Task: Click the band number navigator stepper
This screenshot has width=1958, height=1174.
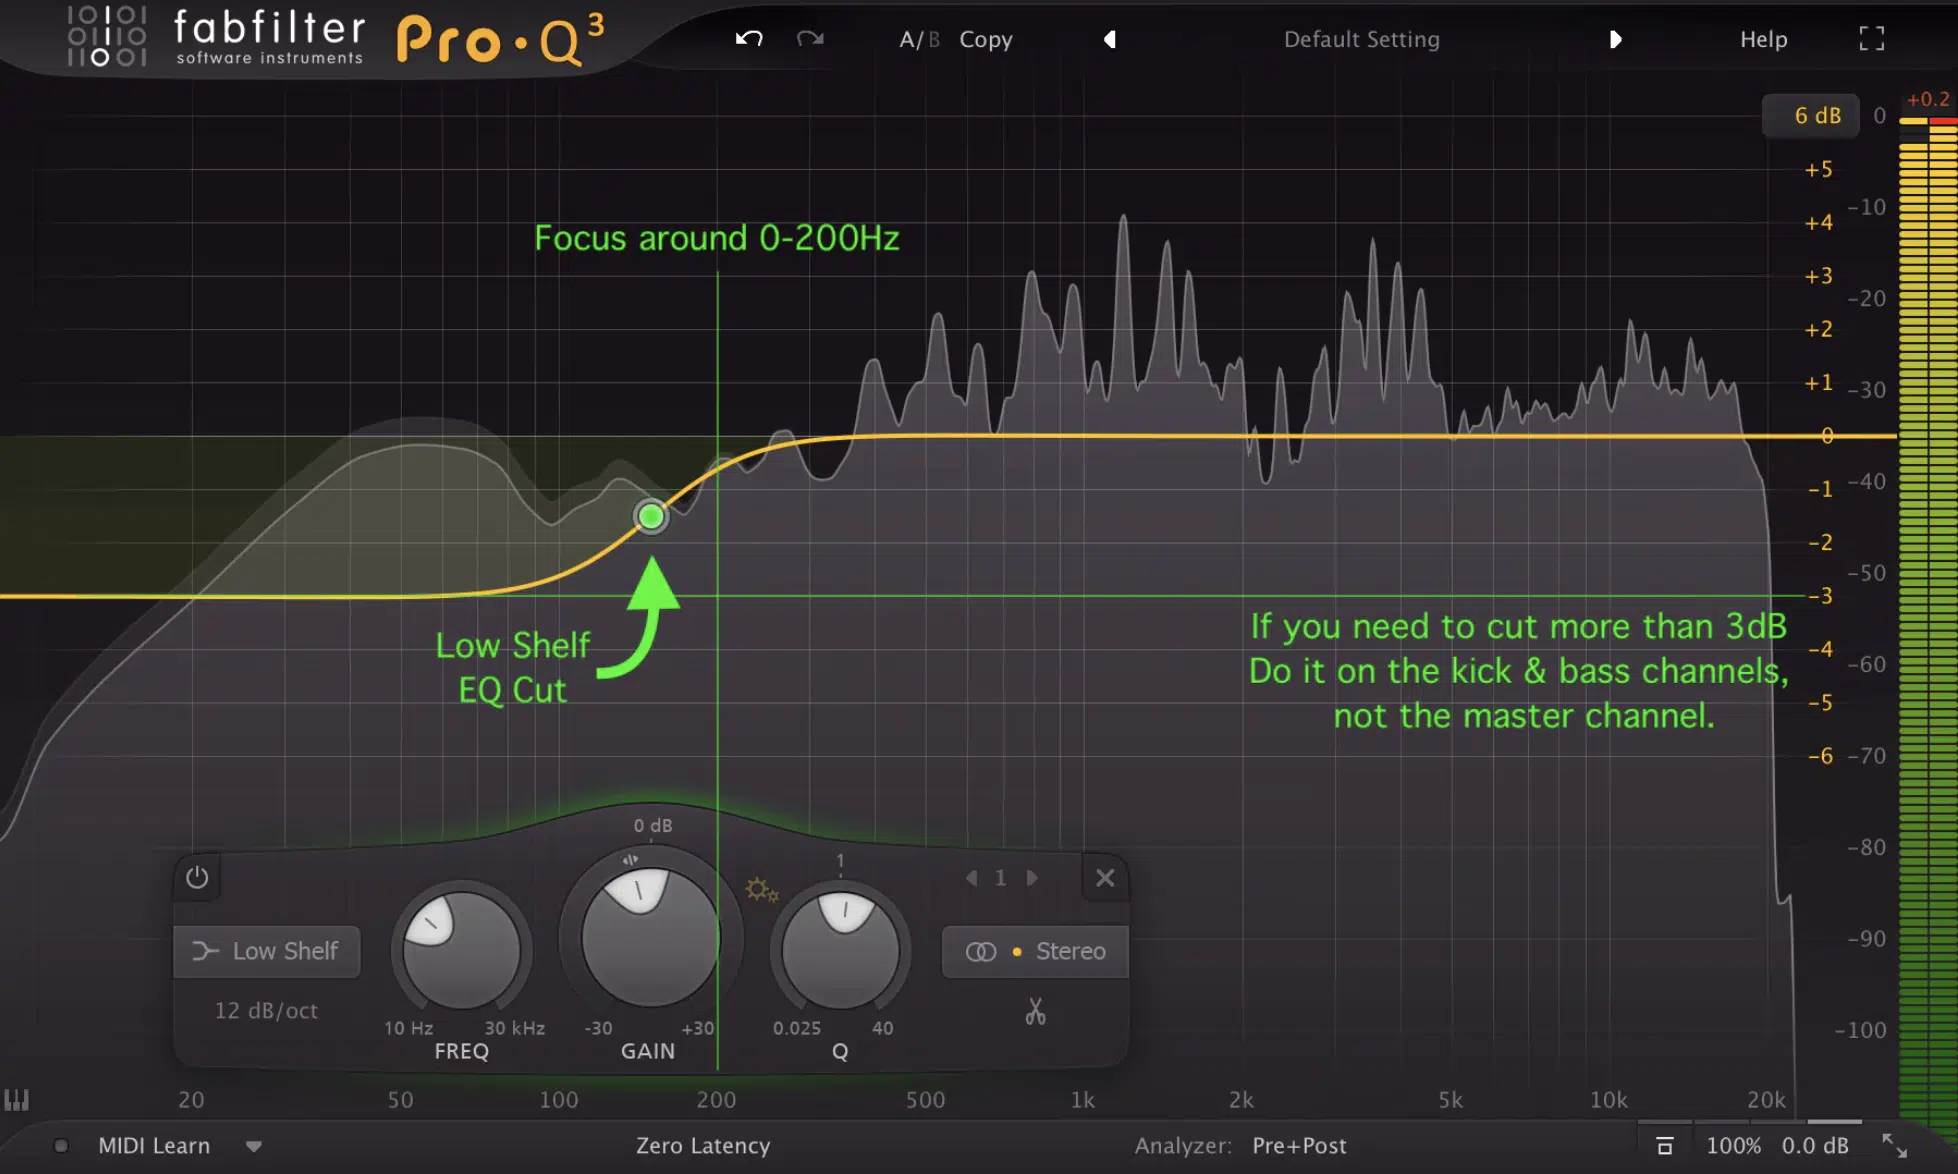Action: pos(1001,876)
